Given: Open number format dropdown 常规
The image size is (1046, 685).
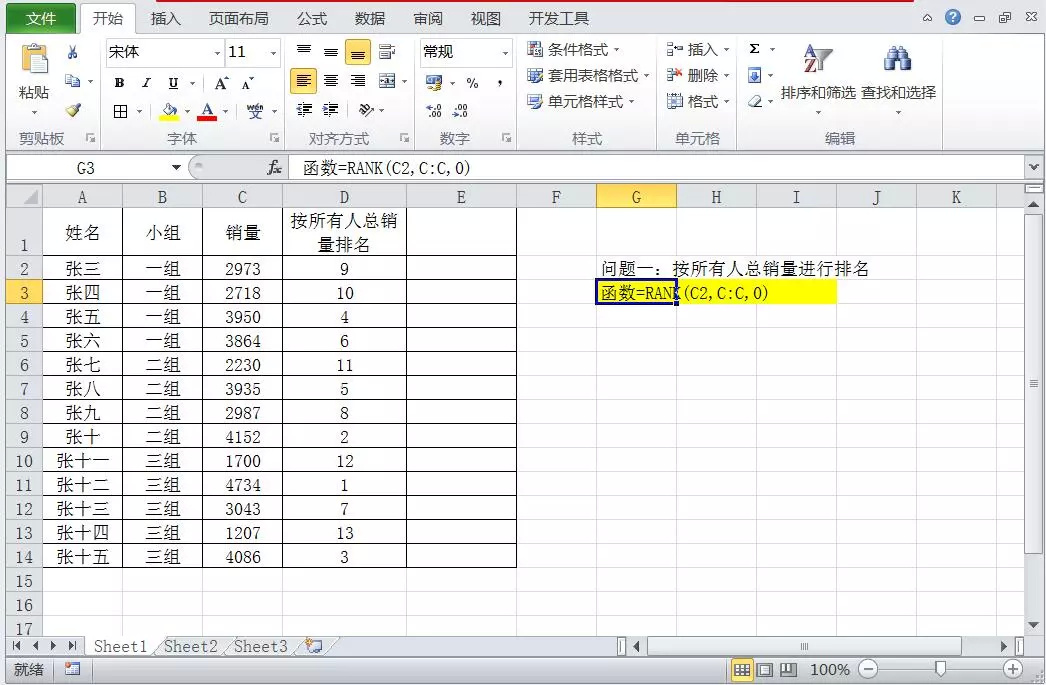Looking at the screenshot, I should 505,53.
